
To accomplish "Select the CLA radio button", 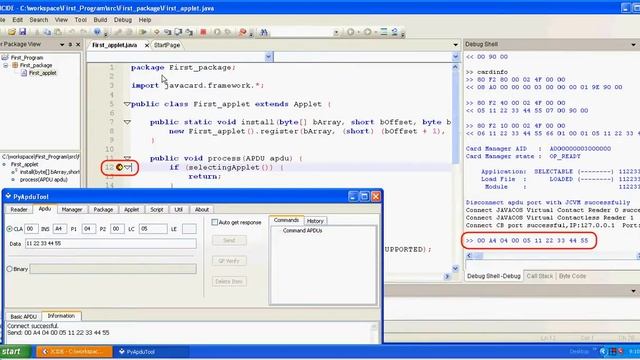I will [x=9, y=229].
